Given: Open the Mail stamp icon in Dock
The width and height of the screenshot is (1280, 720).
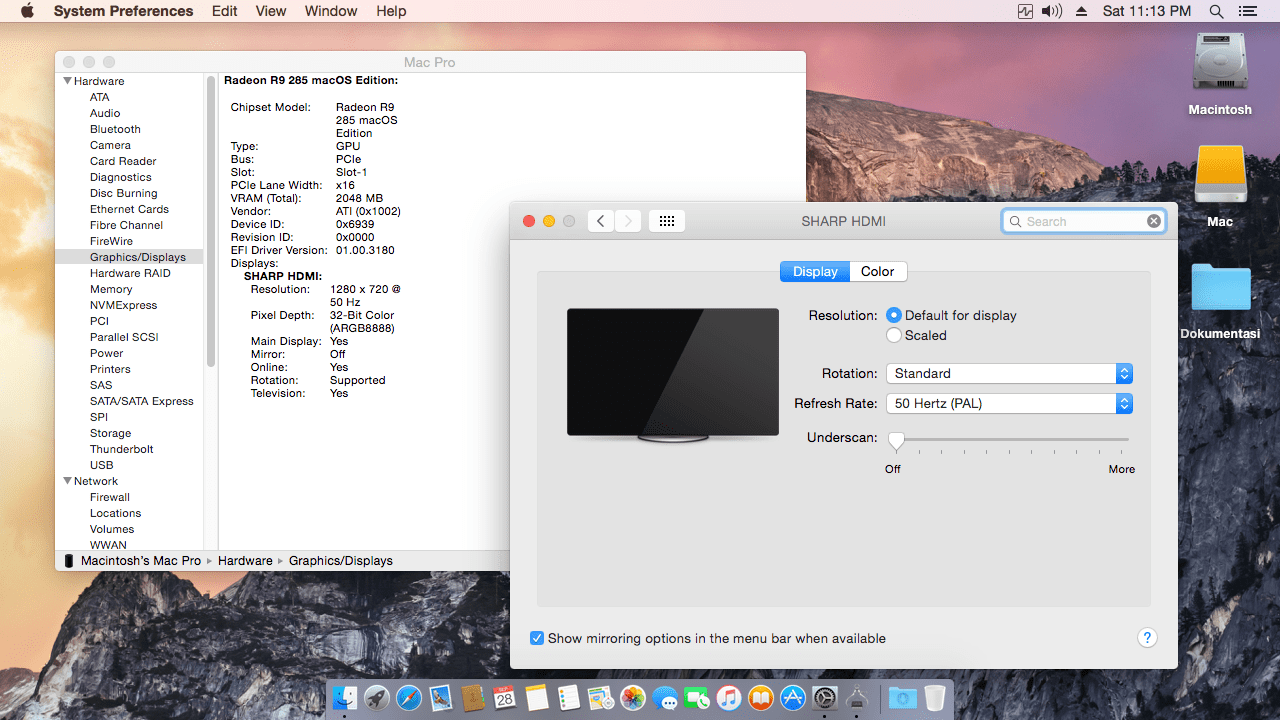Looking at the screenshot, I should click(441, 698).
